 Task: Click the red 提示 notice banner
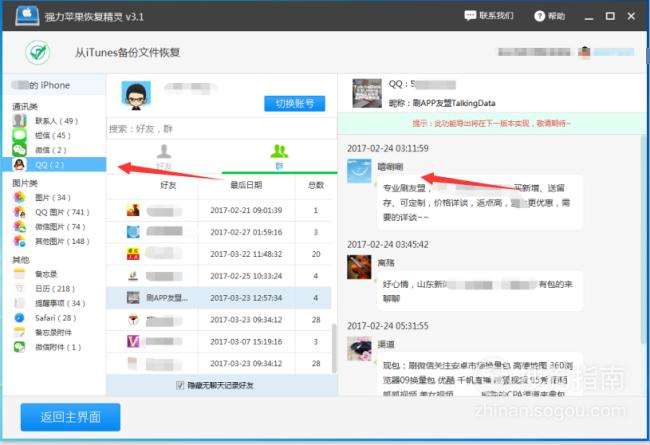coord(491,124)
